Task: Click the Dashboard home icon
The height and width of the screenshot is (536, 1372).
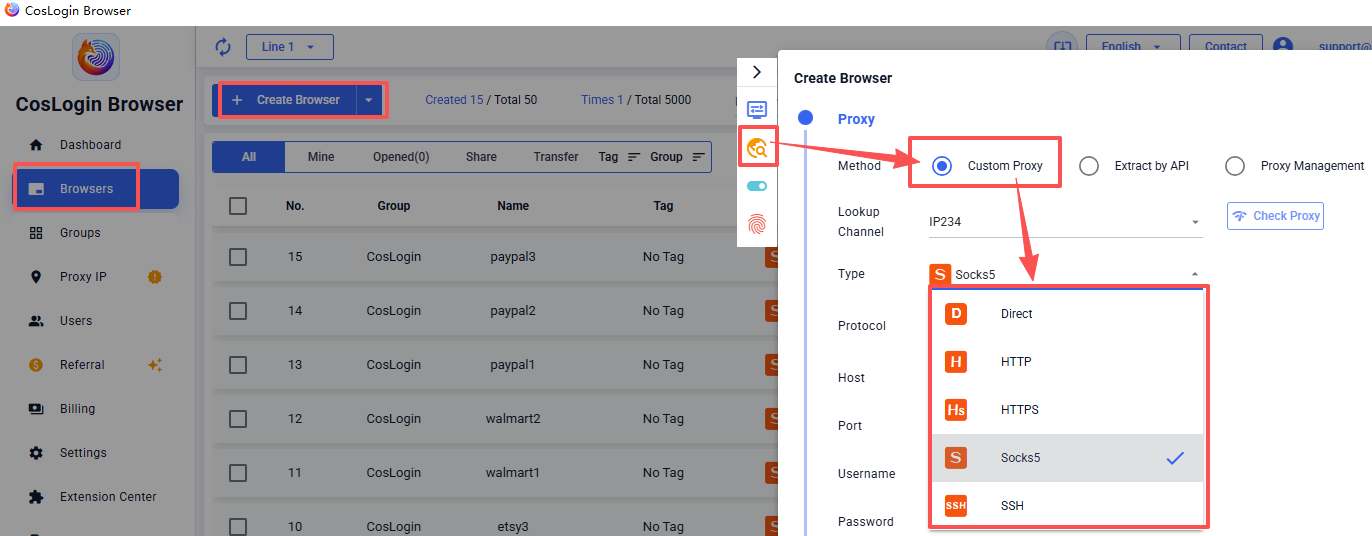Action: 36,145
